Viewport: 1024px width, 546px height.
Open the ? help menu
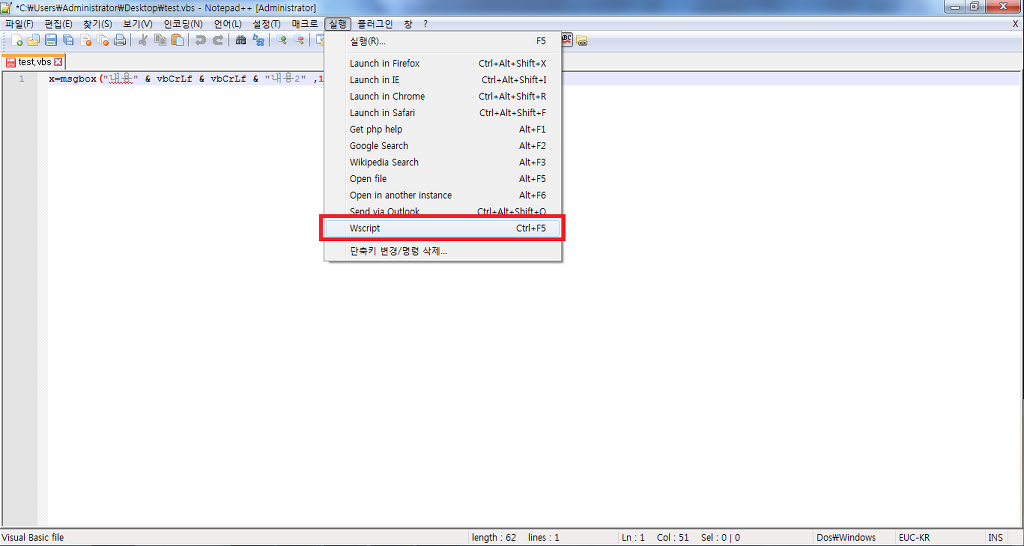coord(425,24)
